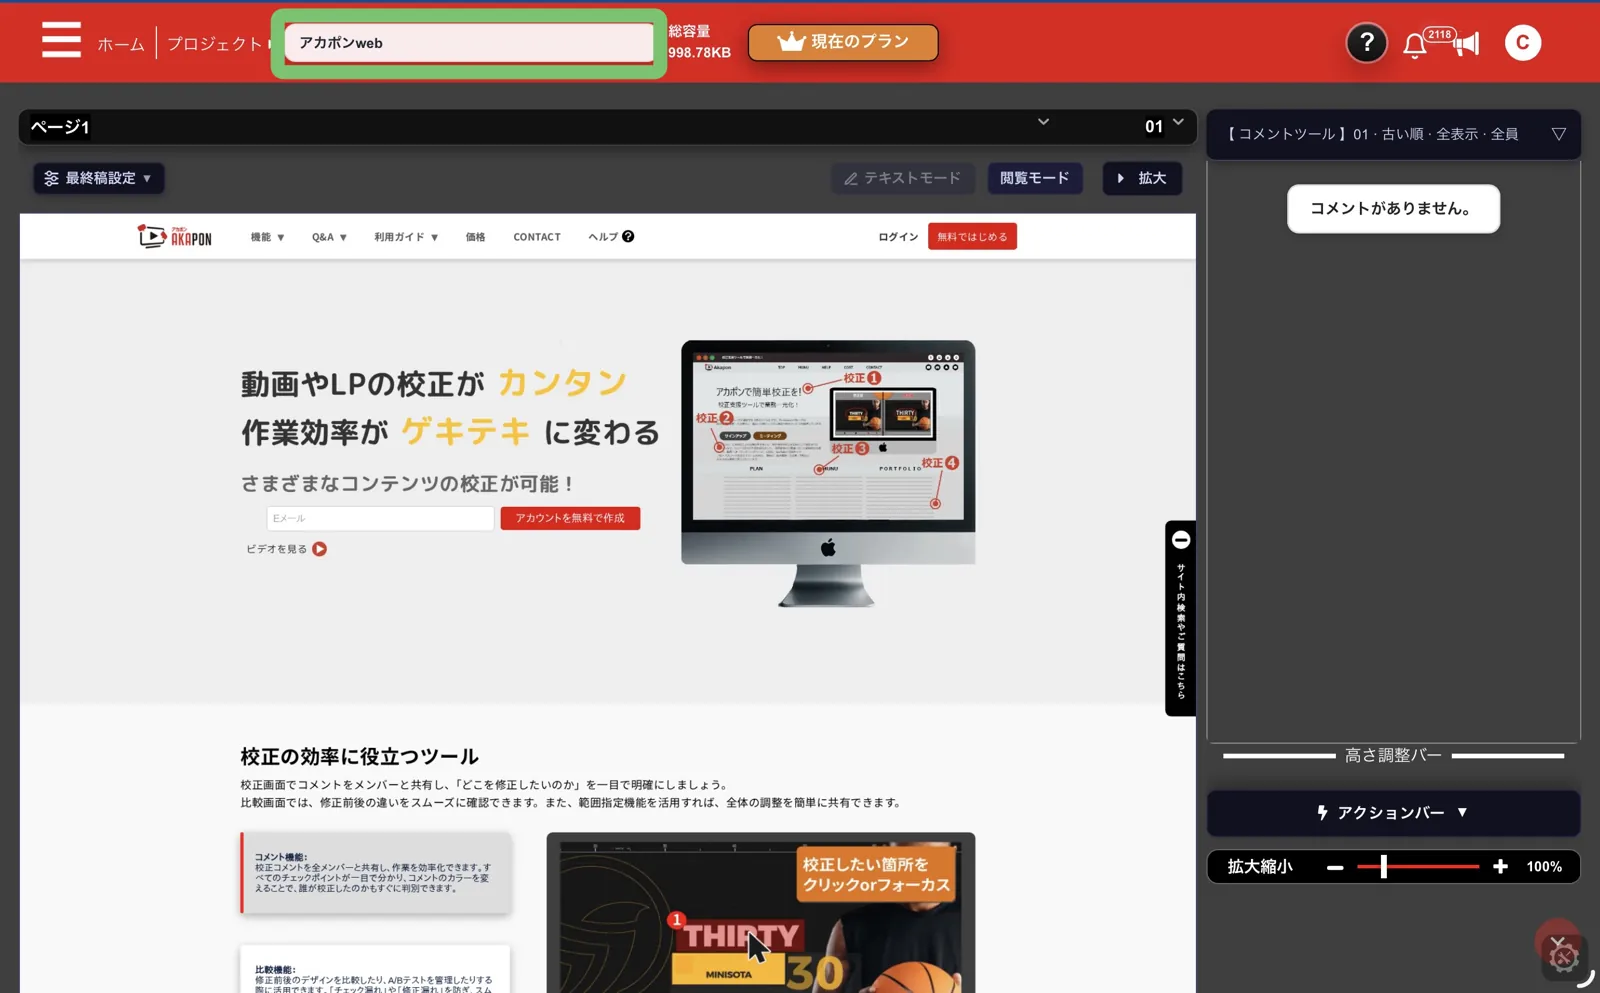Open Q&A menu in preview navbar
Image resolution: width=1600 pixels, height=993 pixels.
coord(329,237)
